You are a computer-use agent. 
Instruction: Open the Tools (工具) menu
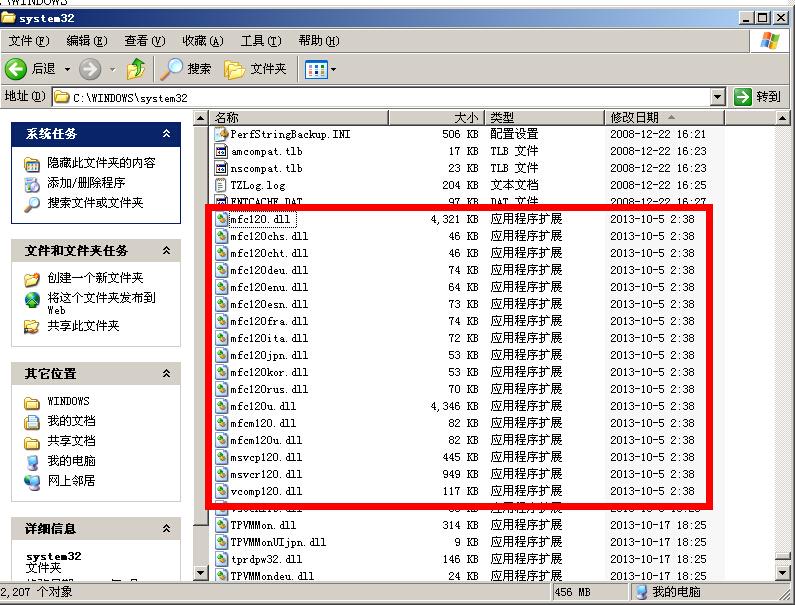point(261,41)
